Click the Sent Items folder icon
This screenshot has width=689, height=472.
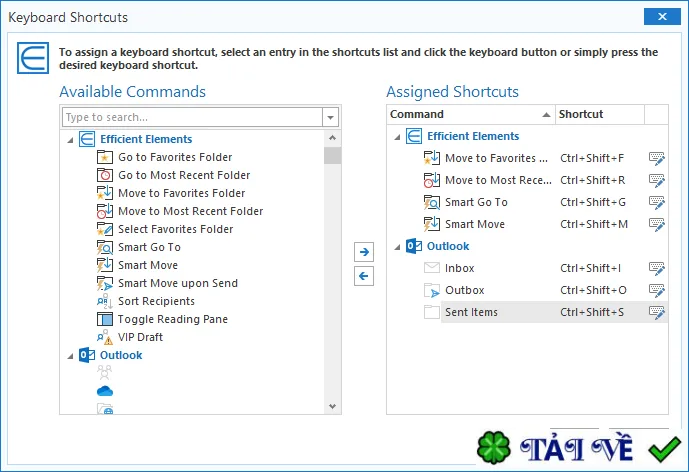click(432, 312)
